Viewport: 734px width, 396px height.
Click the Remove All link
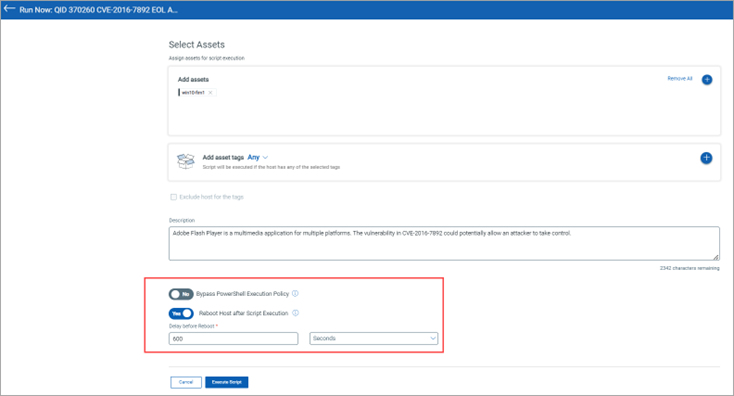tap(680, 79)
